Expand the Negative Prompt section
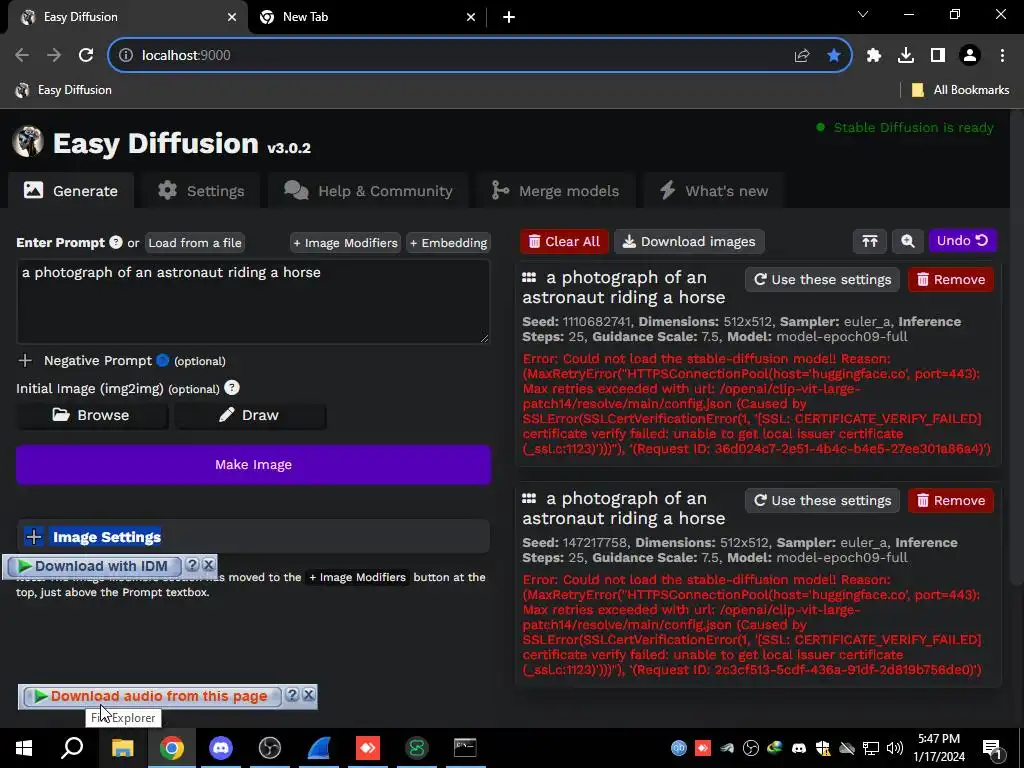The image size is (1024, 768). 25,360
